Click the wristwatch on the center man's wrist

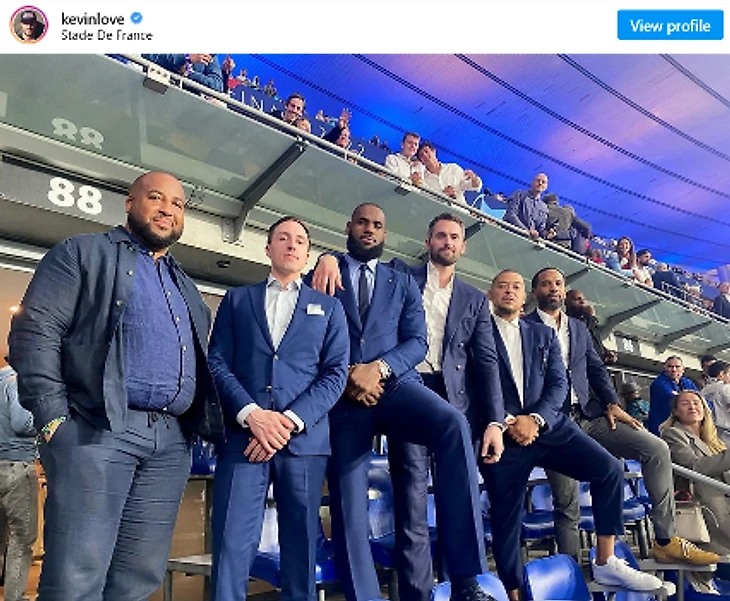(384, 370)
